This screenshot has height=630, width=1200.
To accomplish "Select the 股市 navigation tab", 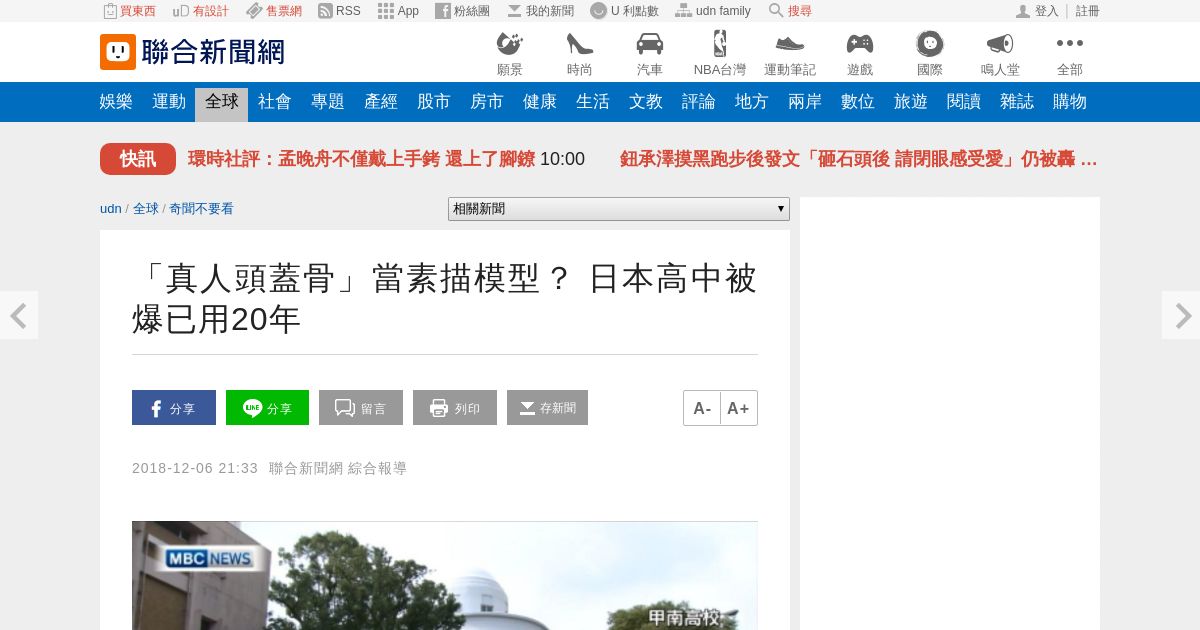I will coord(434,102).
